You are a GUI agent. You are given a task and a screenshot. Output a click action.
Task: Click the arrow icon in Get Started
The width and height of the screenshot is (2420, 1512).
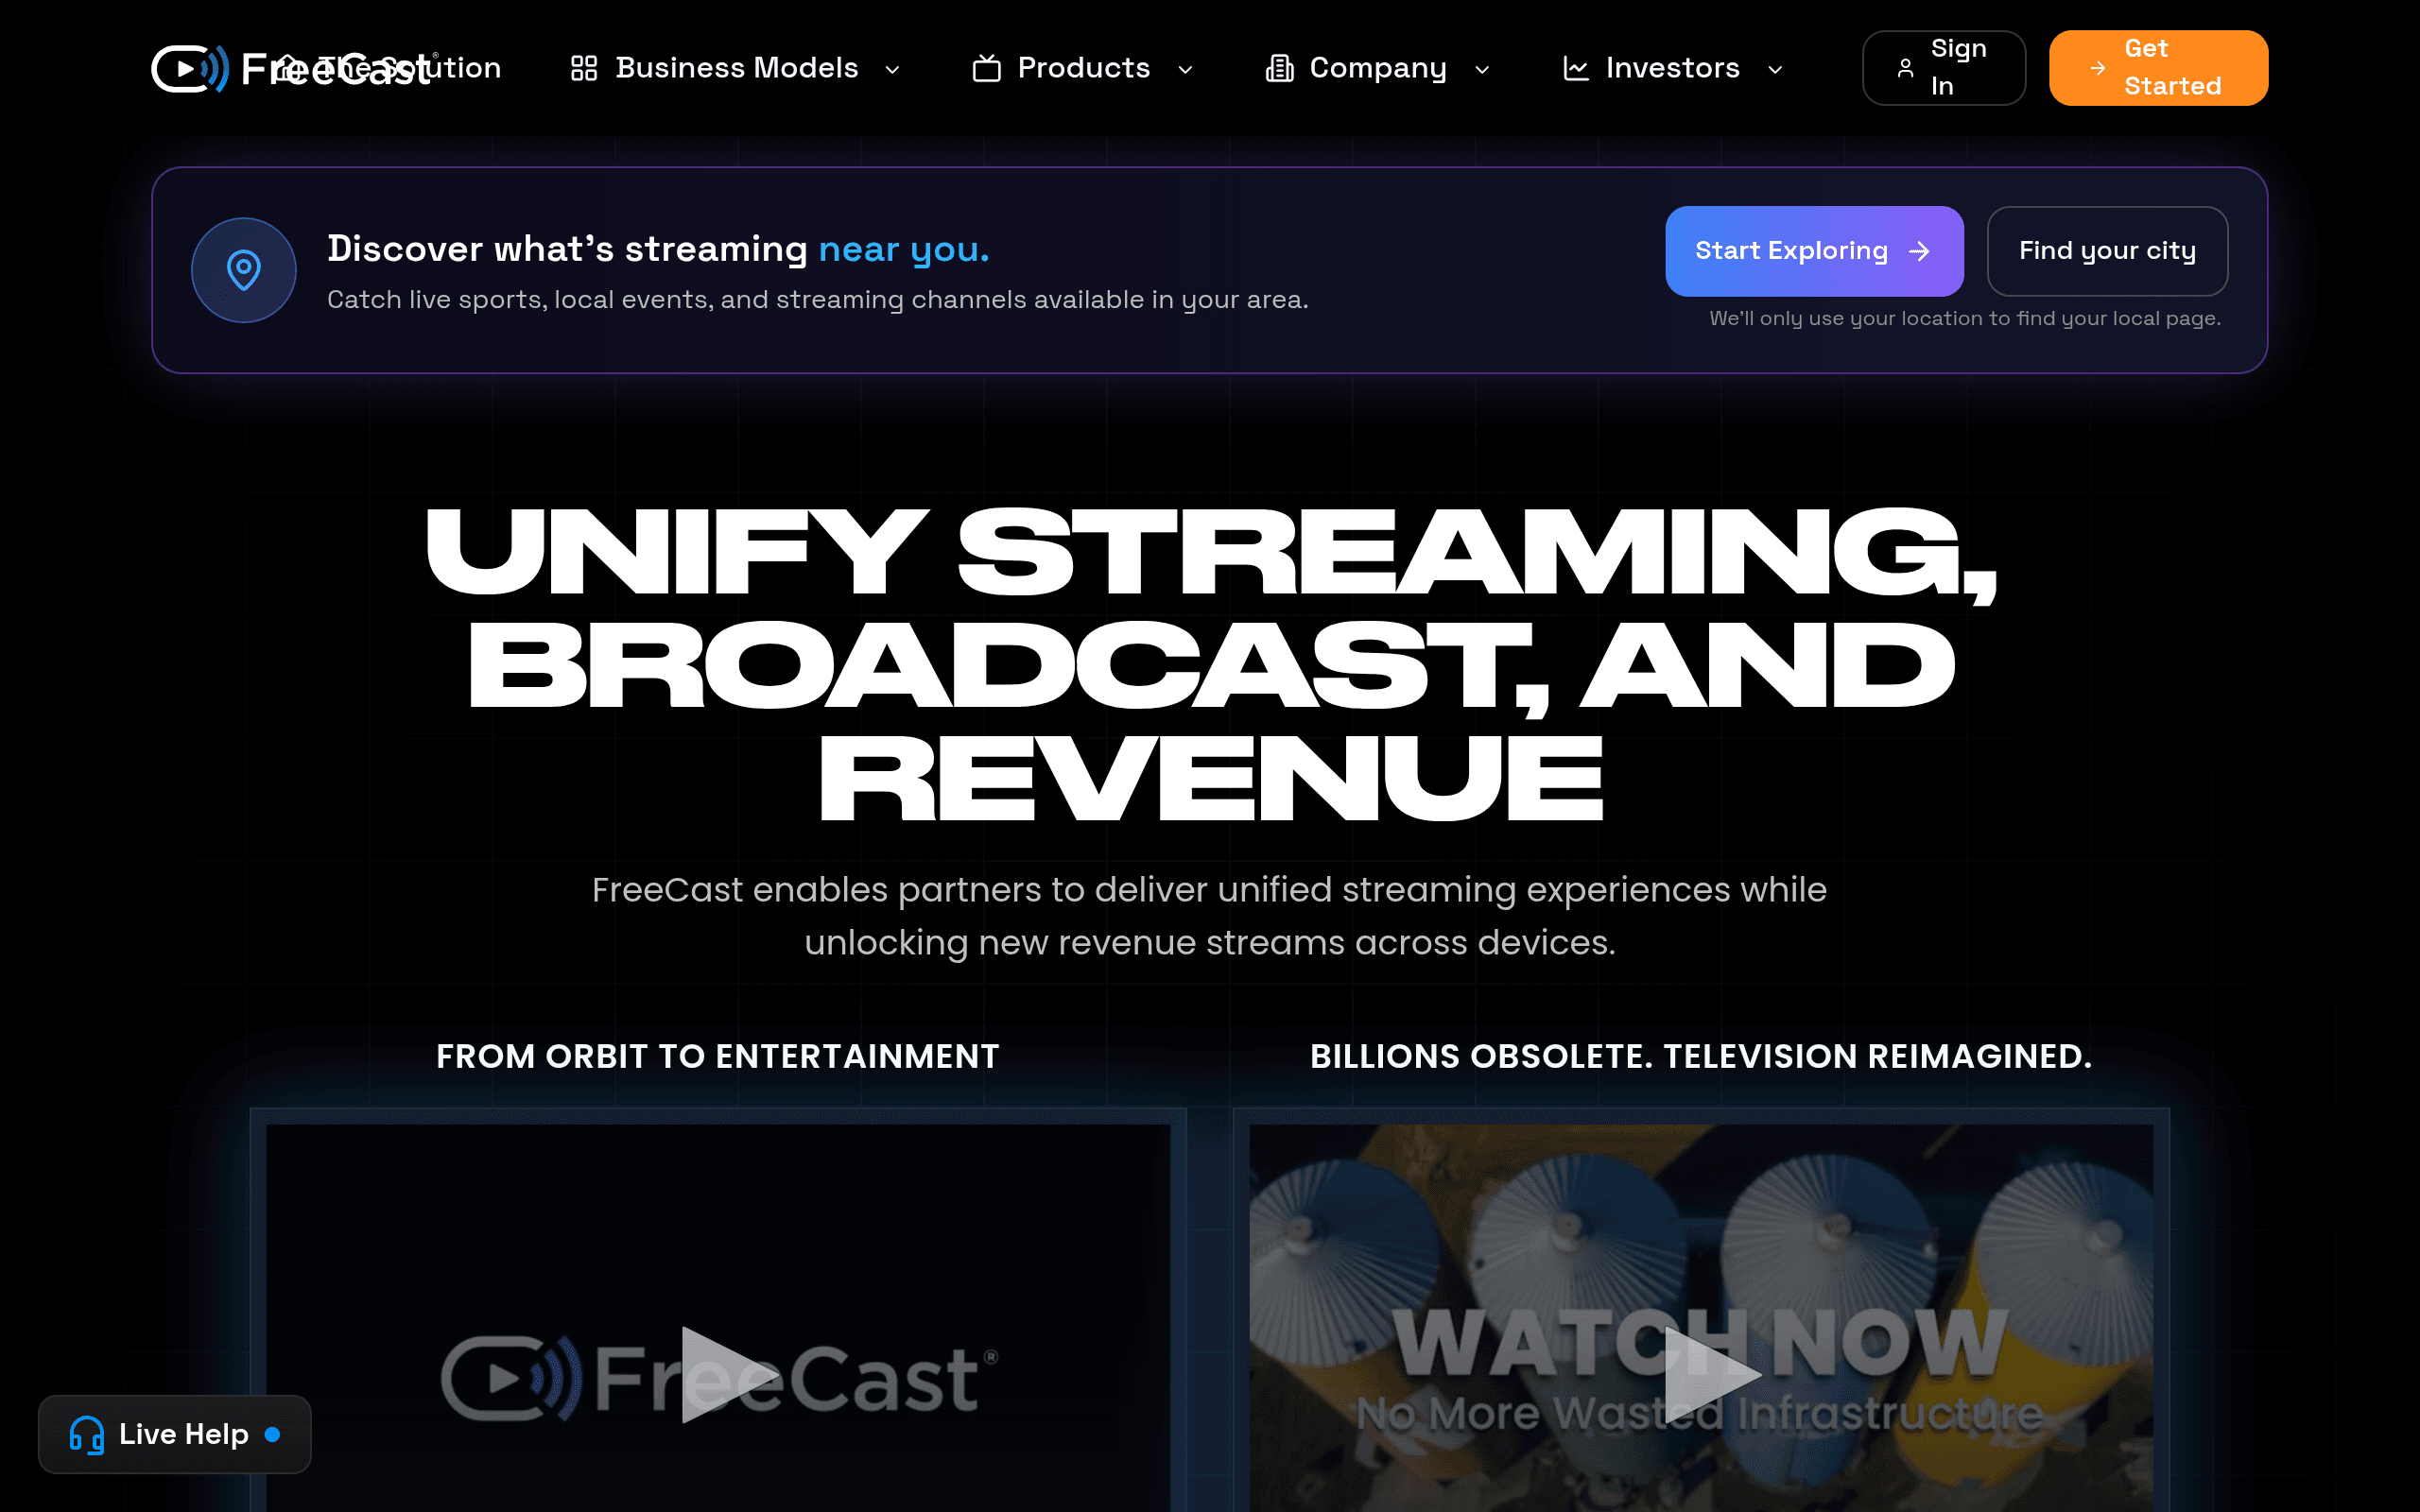tap(2098, 68)
